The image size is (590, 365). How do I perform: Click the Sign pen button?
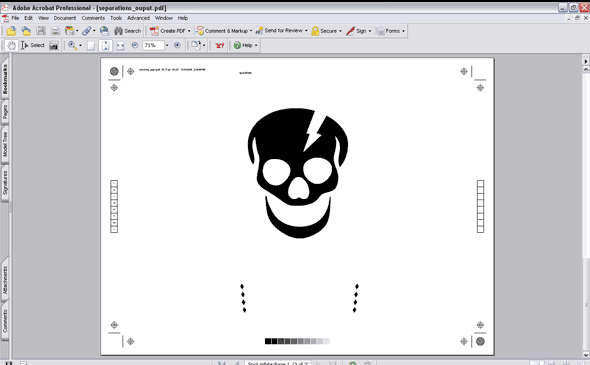[x=356, y=31]
